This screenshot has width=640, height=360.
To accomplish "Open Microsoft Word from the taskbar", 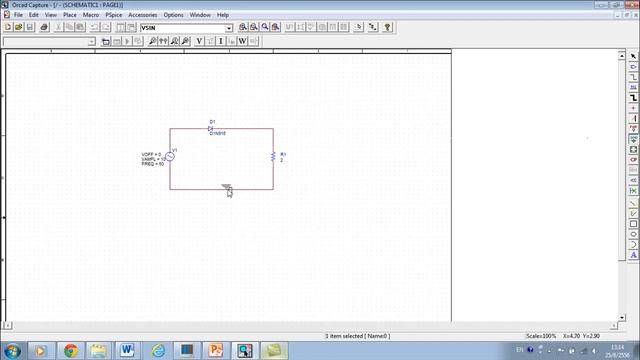I will pos(127,351).
